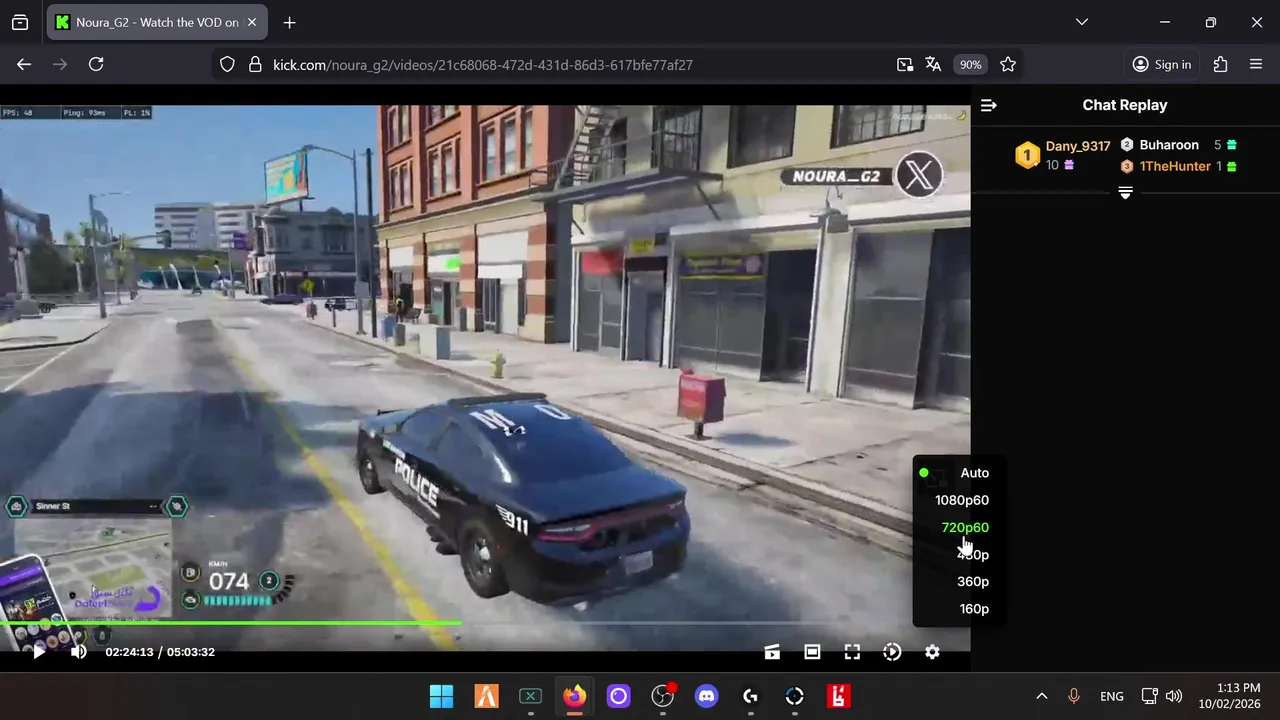Seek on the green video progress bar
The height and width of the screenshot is (720, 1280).
[230, 623]
